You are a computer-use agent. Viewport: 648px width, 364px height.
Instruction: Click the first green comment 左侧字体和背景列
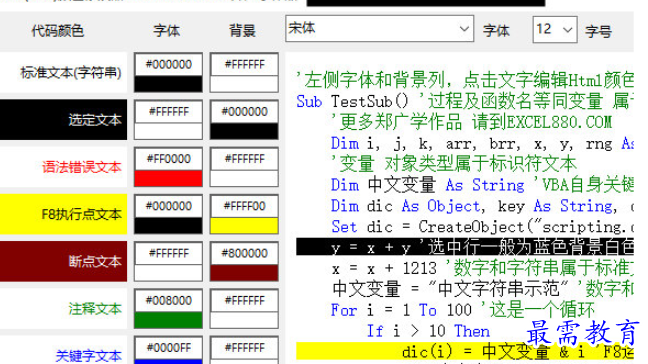(465, 80)
